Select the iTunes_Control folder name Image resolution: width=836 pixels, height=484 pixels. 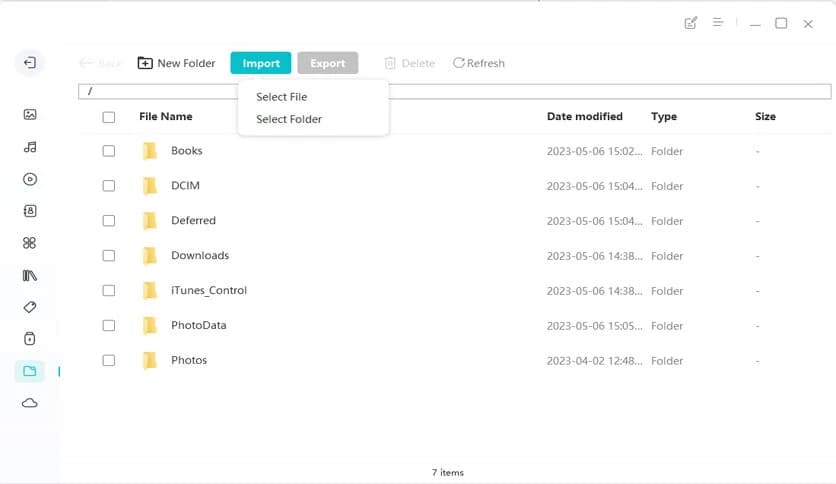[209, 291]
